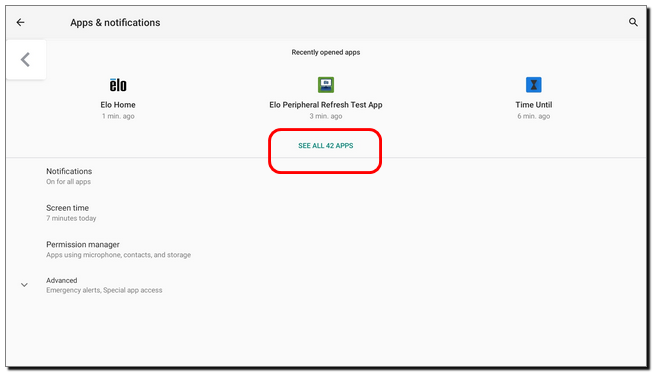Click the '1 min. ago' text
This screenshot has height=373, width=653.
coord(118,116)
